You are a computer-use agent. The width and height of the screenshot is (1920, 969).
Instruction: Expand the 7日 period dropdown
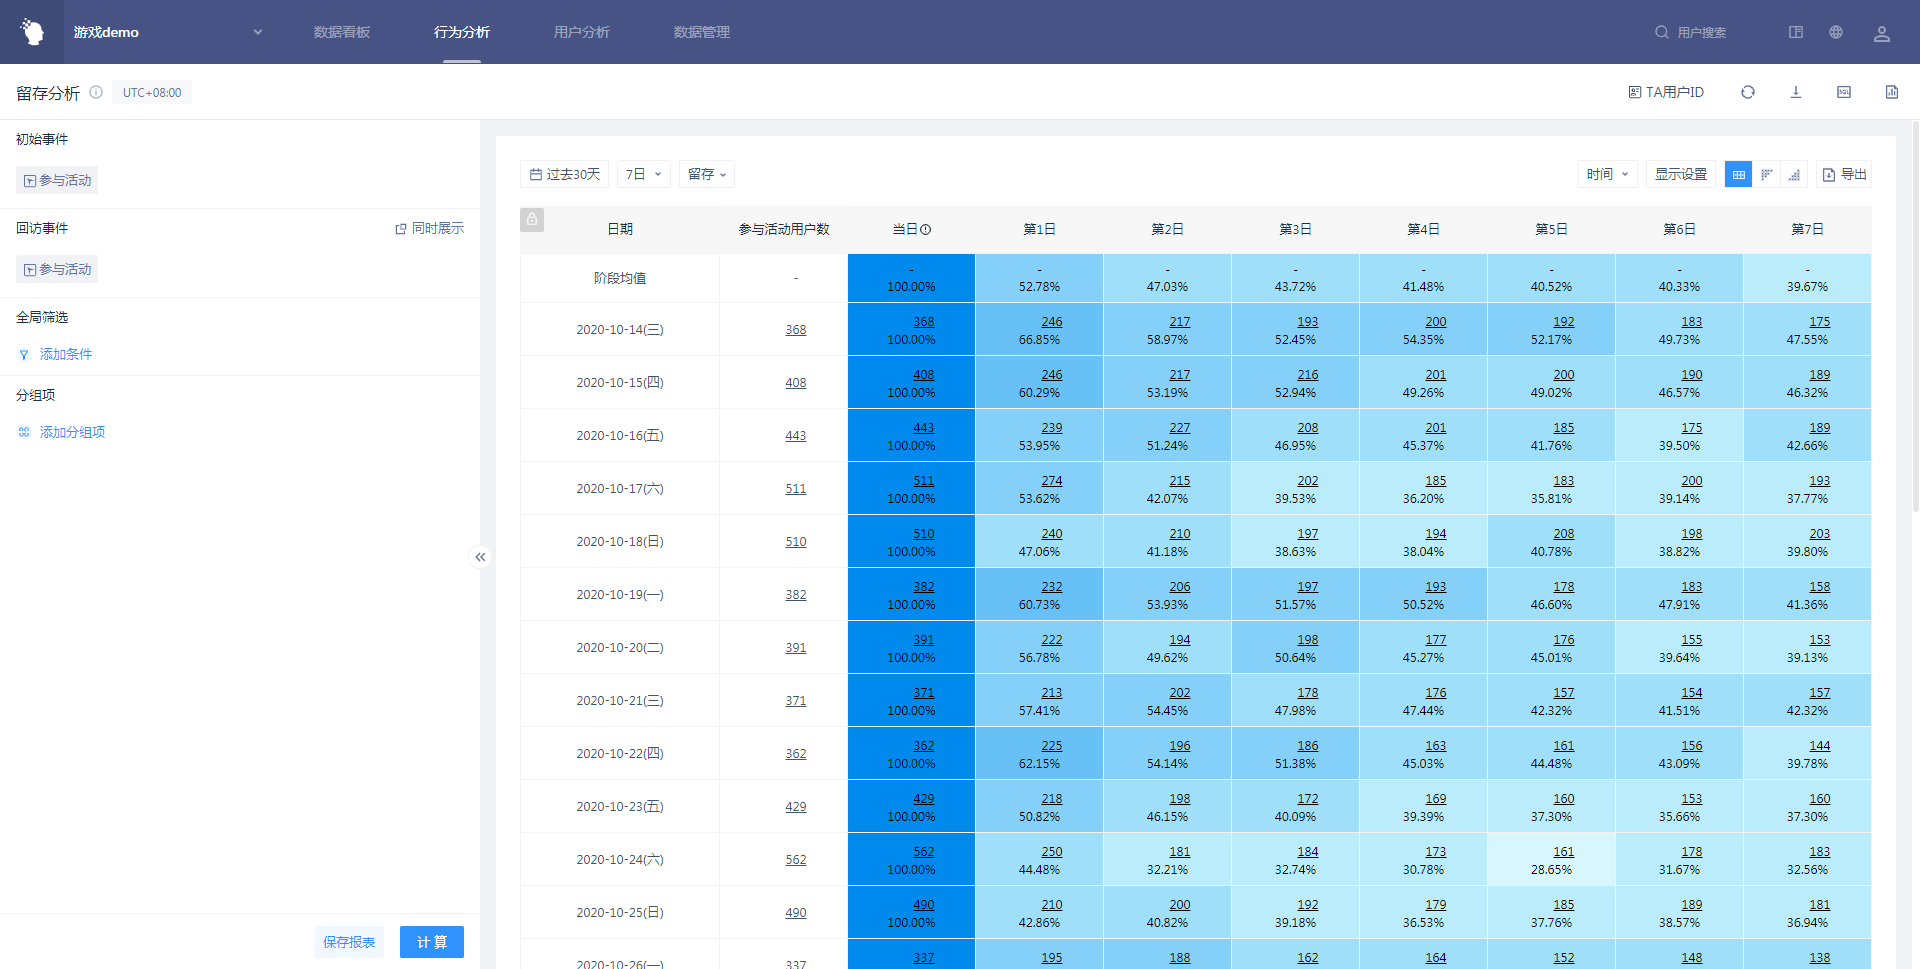click(643, 174)
